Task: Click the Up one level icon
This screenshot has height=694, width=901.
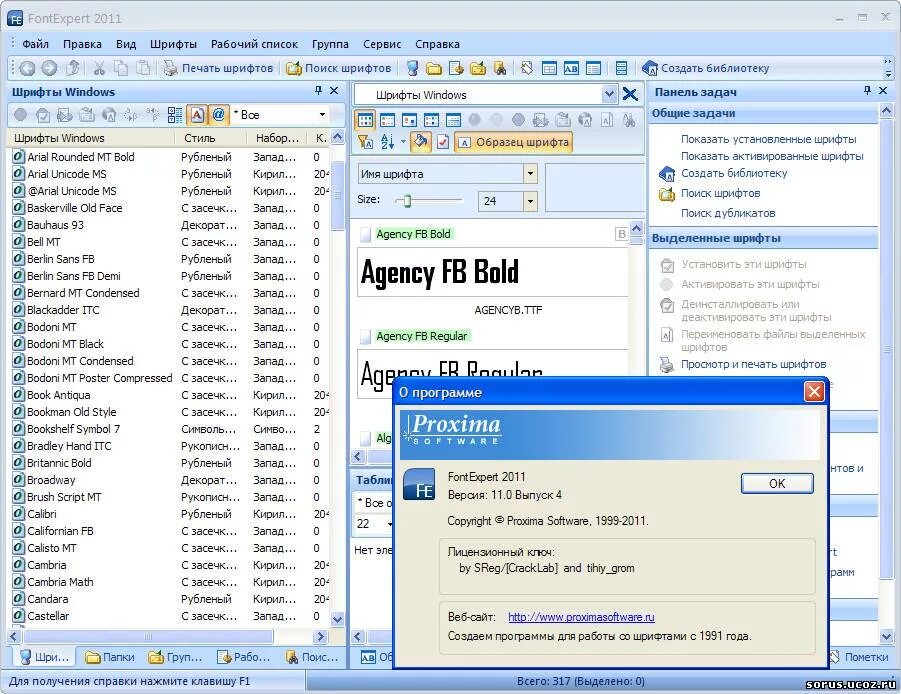Action: coord(72,68)
